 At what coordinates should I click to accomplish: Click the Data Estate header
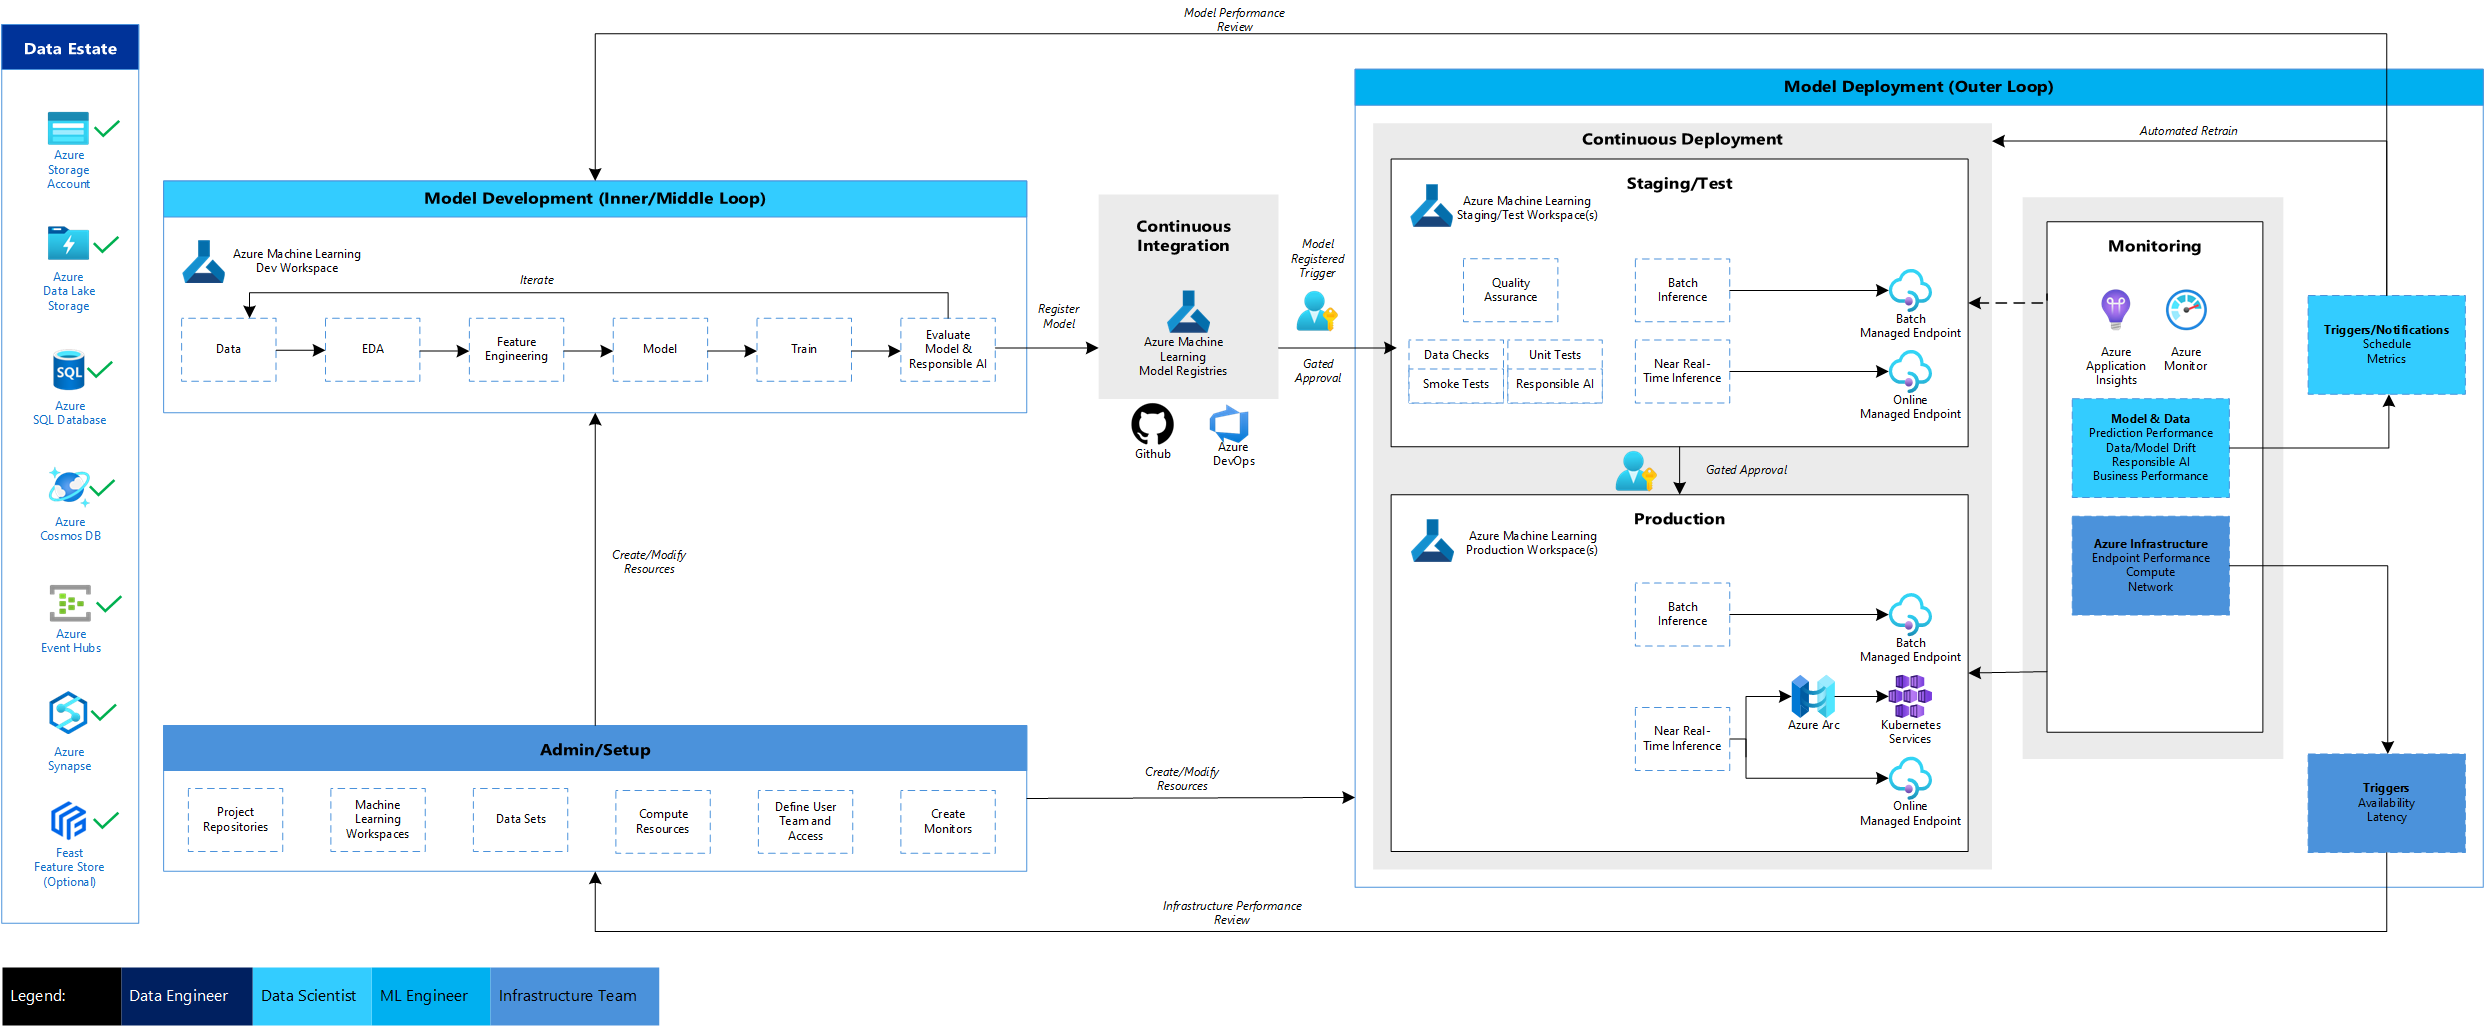pos(70,48)
